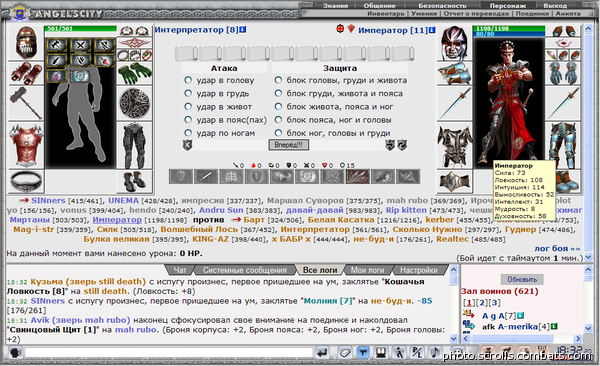This screenshot has width=600, height=366.
Task: Click the round shield equipment icon
Action: pyautogui.click(x=134, y=103)
